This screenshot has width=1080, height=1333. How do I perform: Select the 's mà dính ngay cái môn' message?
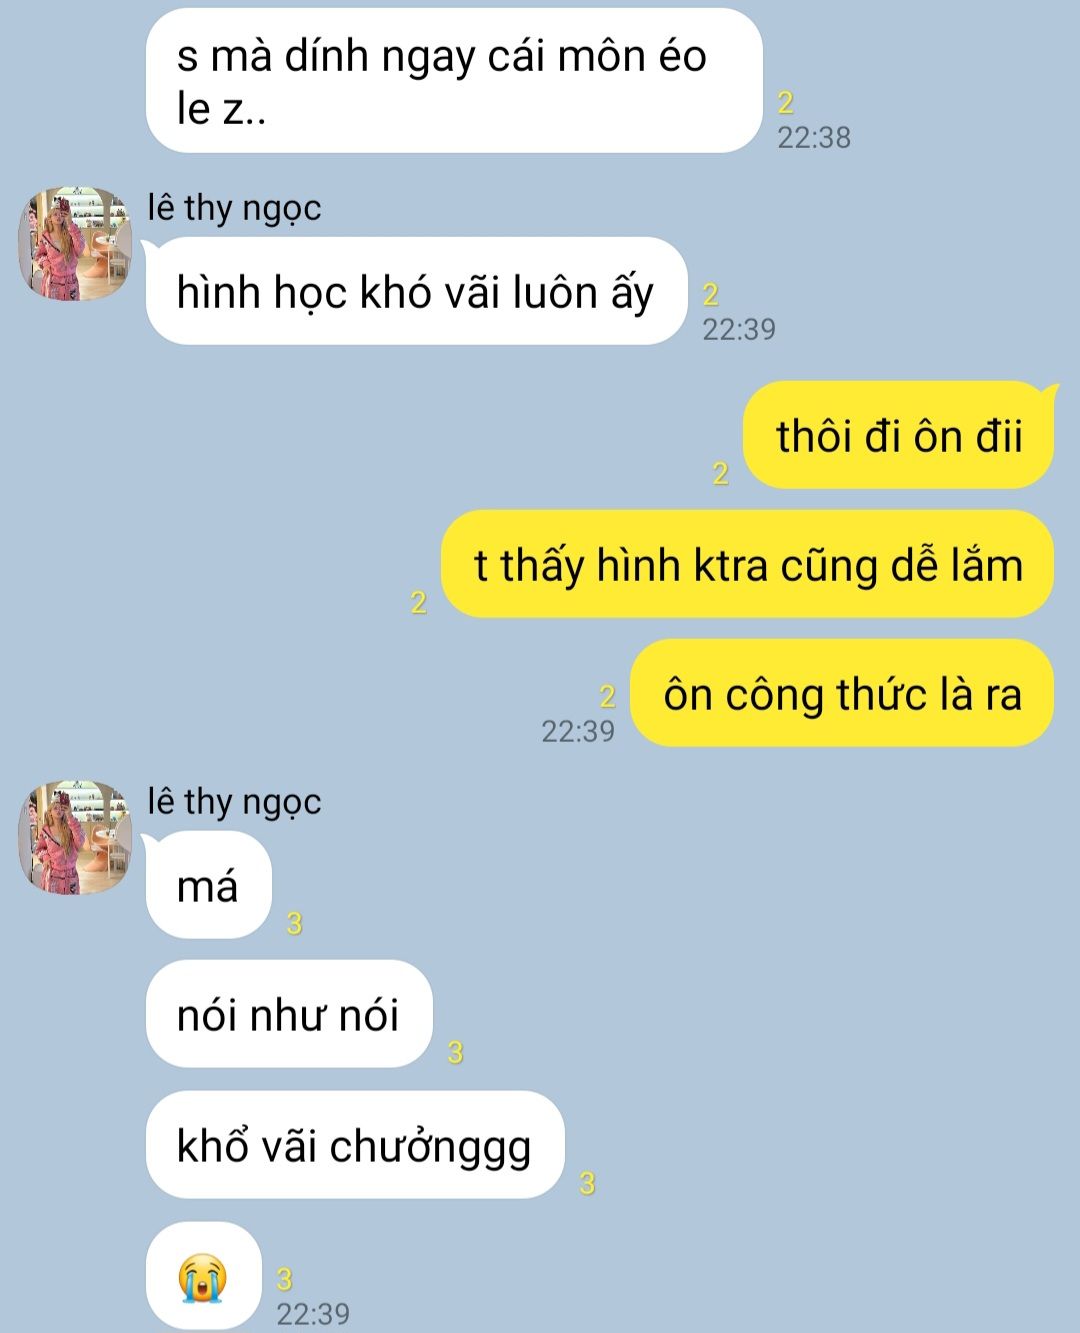pos(454,80)
